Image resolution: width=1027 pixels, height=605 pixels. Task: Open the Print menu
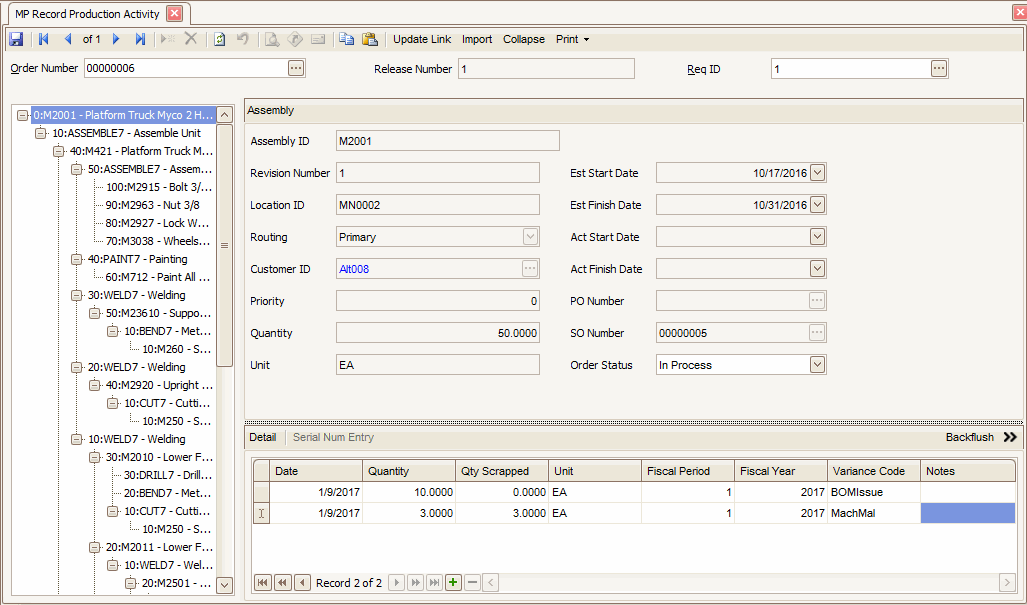point(572,39)
